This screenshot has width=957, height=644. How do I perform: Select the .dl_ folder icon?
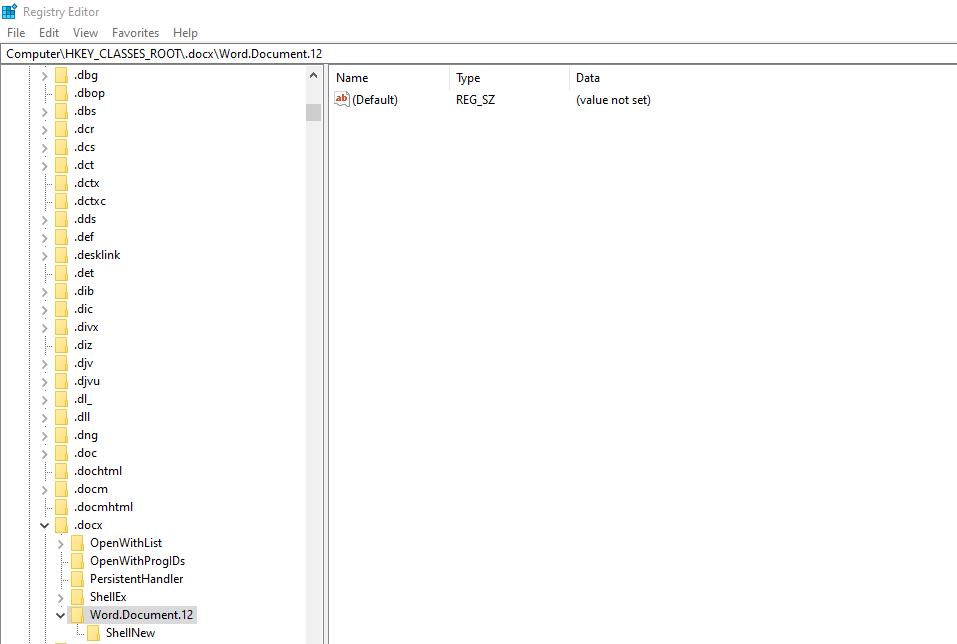(x=61, y=399)
